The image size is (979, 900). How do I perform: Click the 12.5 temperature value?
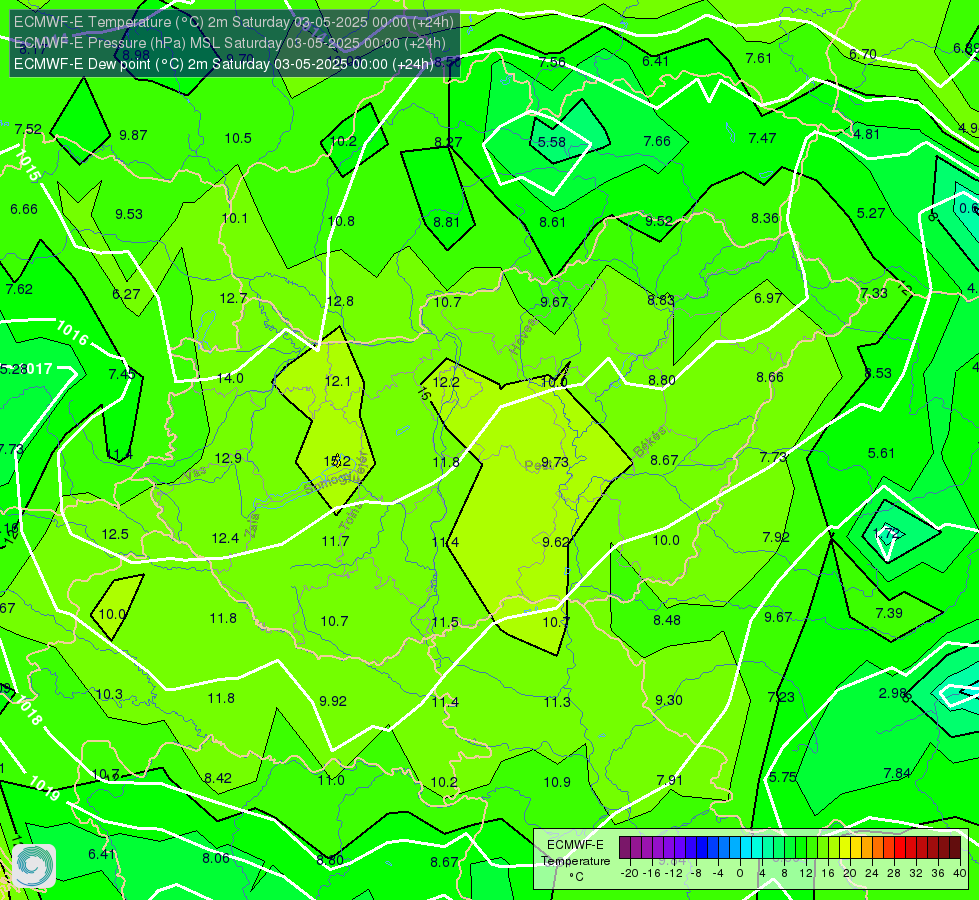pyautogui.click(x=115, y=534)
